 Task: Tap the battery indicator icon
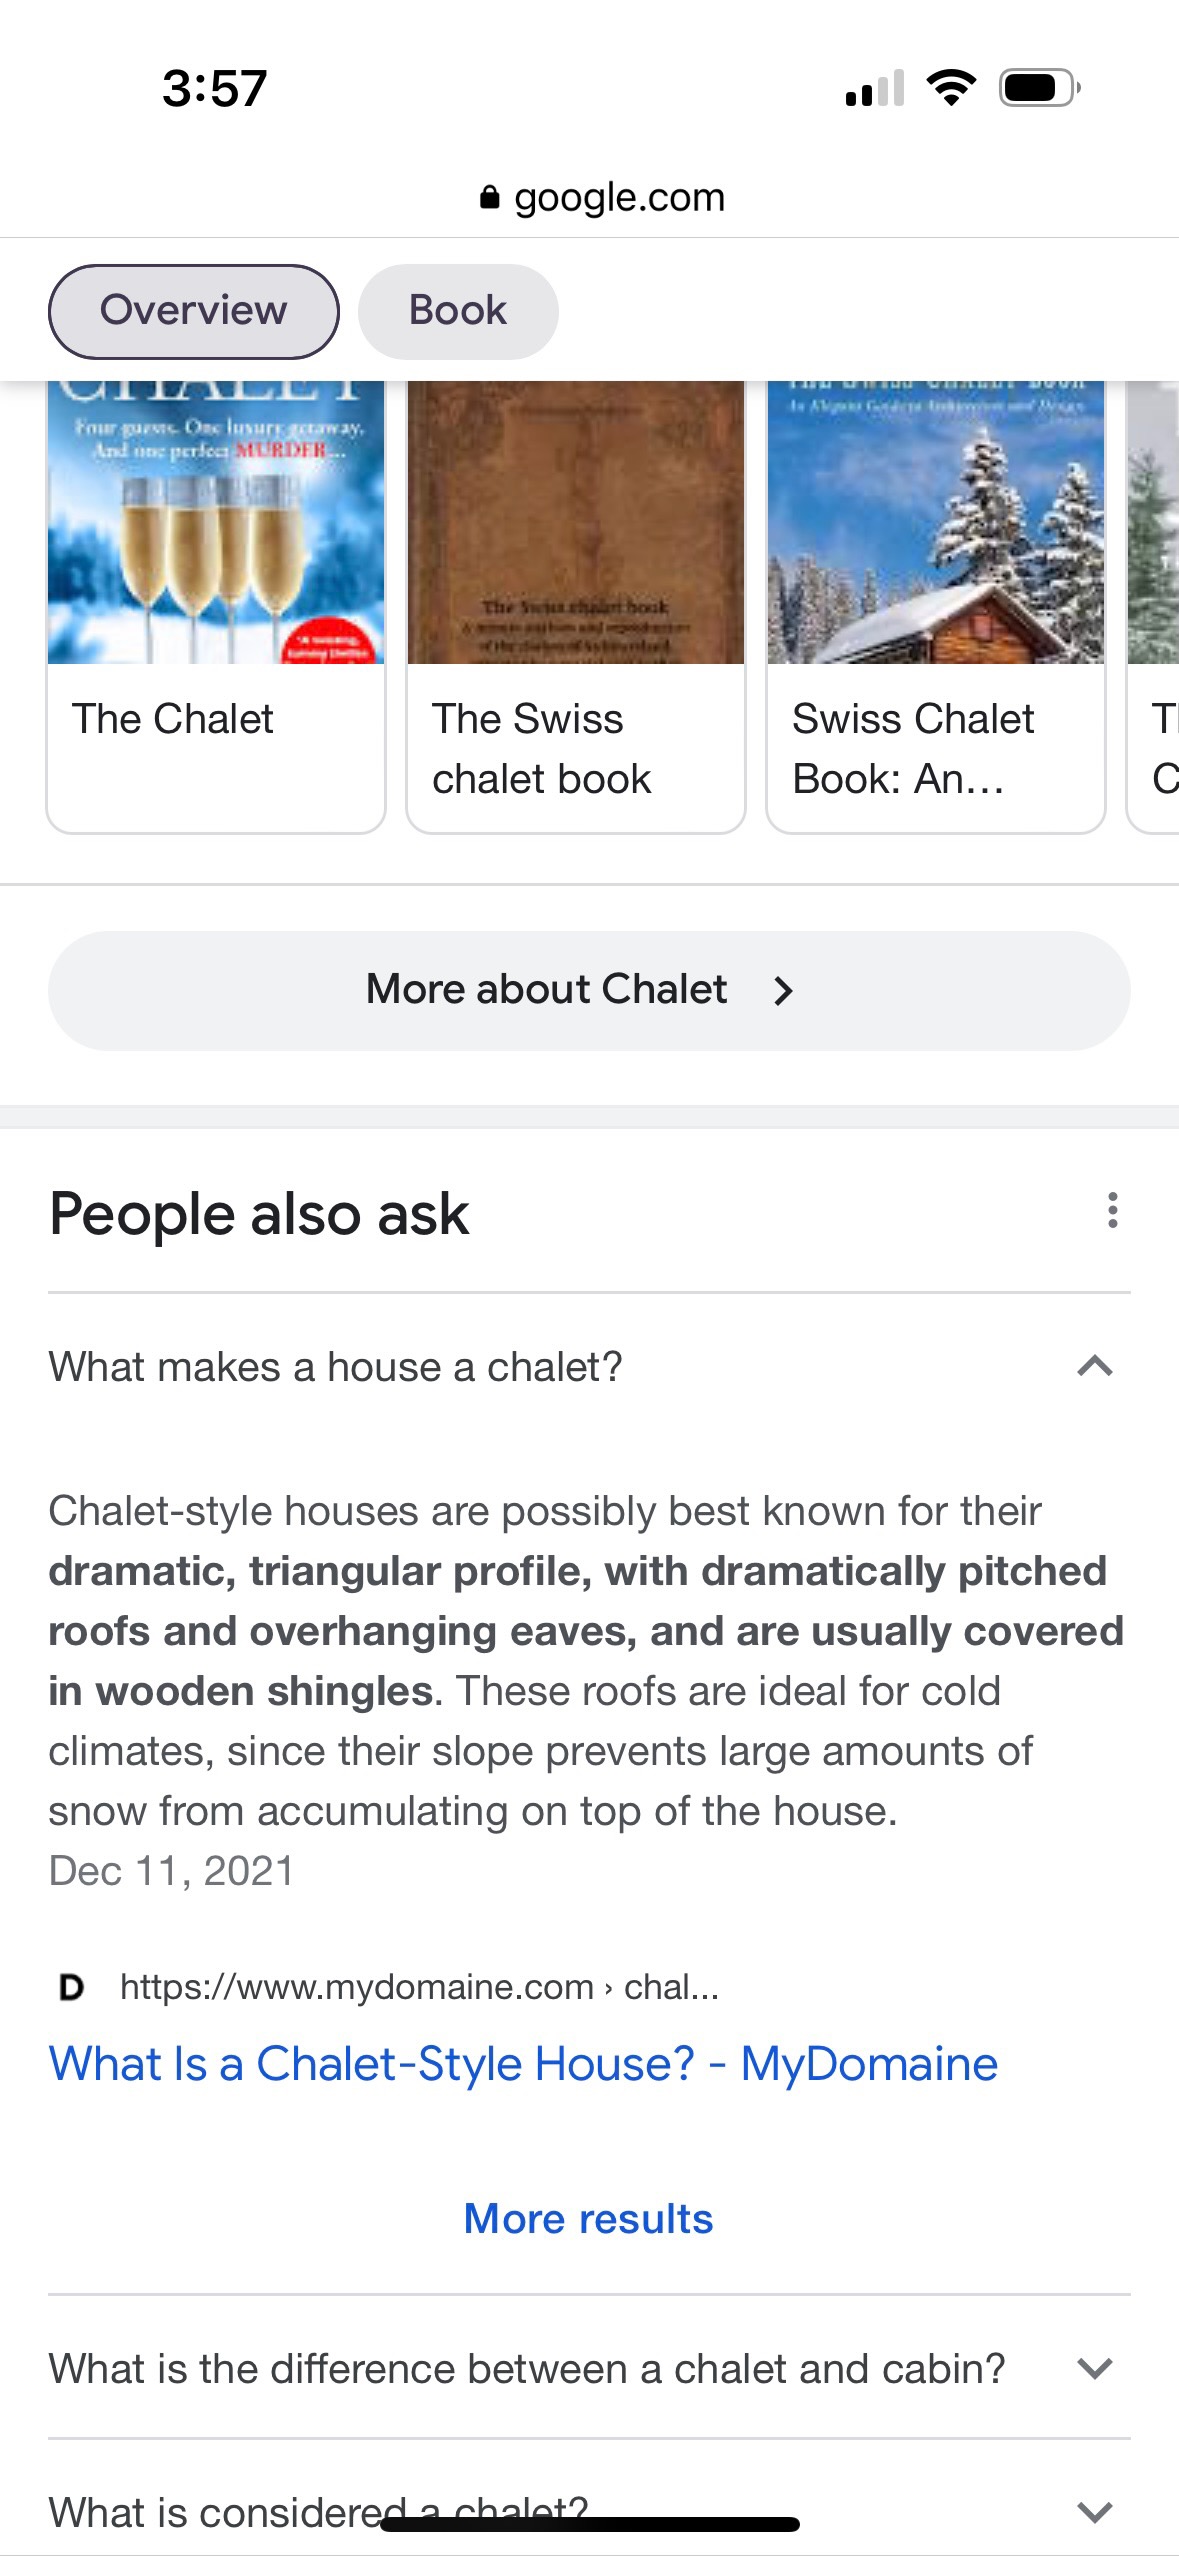pos(1039,88)
